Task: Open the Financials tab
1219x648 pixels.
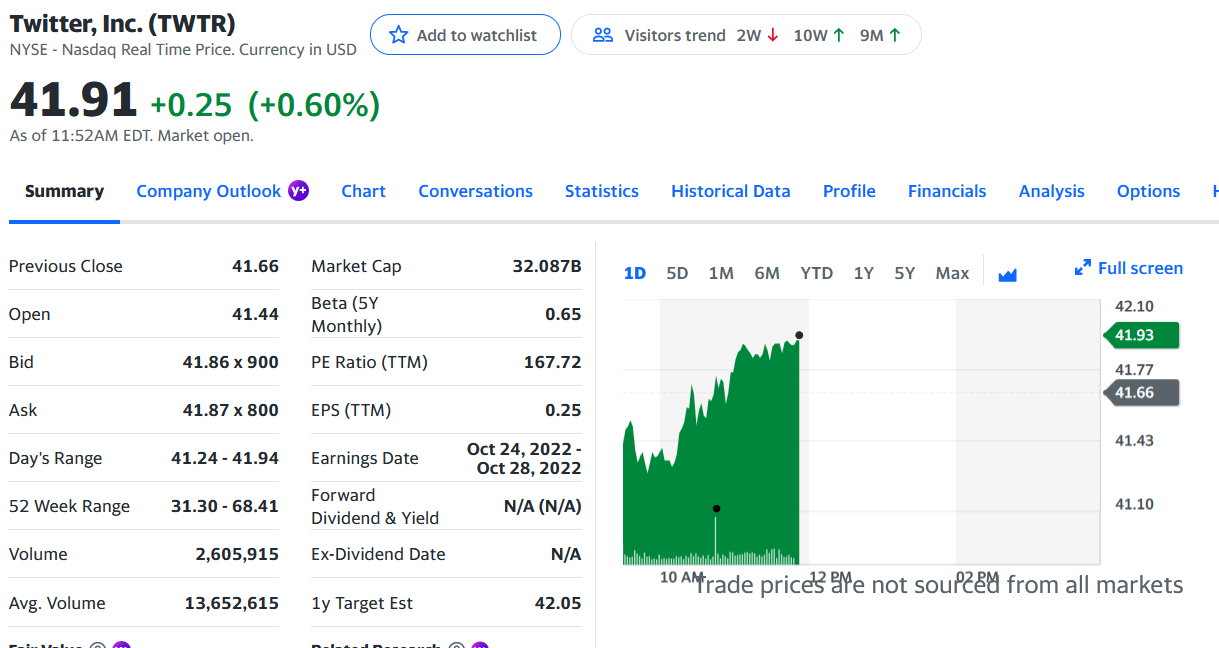Action: coord(947,191)
